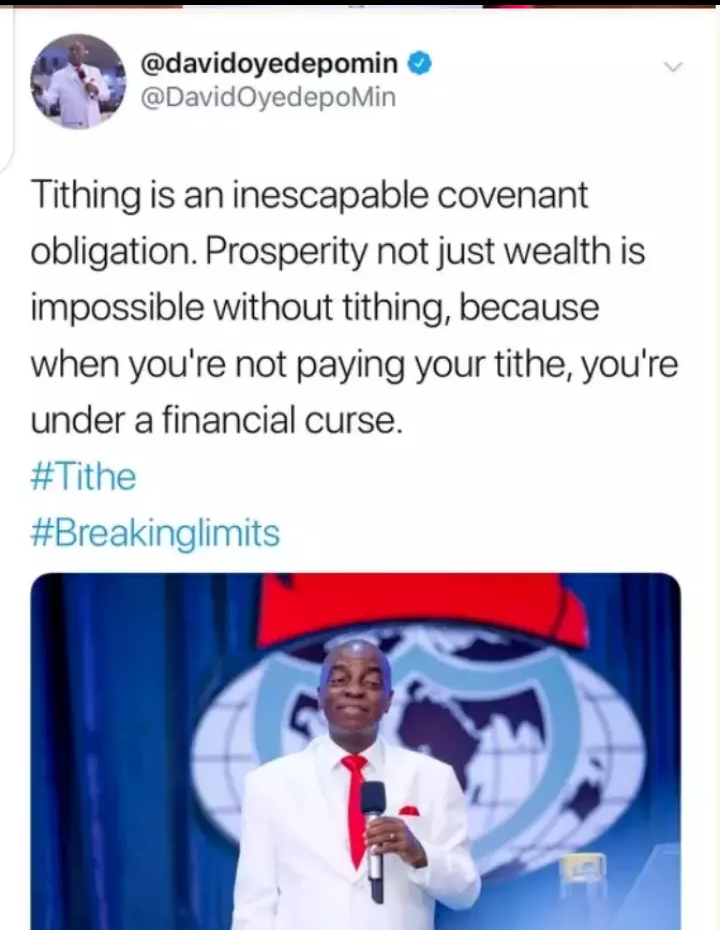Click the phrase "impossible without tithing"
720x930 pixels.
pyautogui.click(x=238, y=307)
